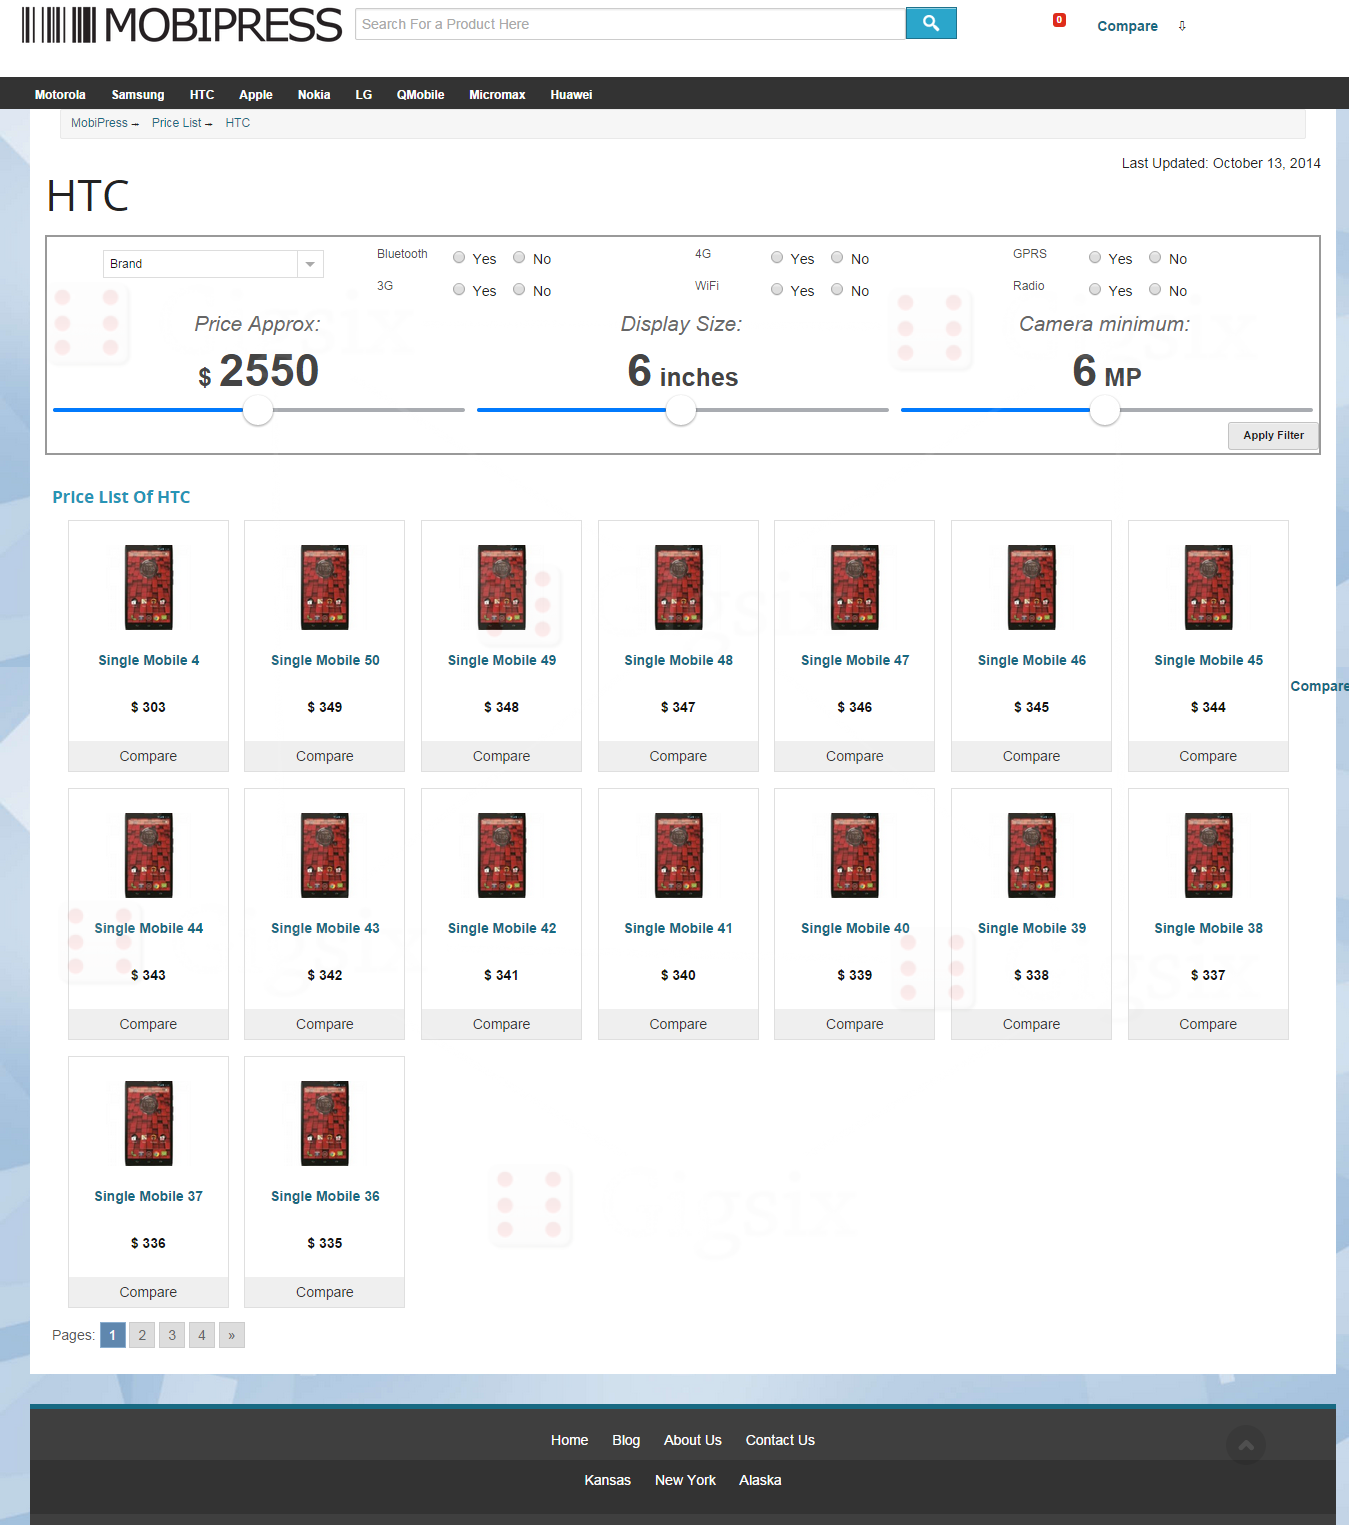Open Single Mobile 36 phone image
This screenshot has width=1349, height=1525.
325,1123
